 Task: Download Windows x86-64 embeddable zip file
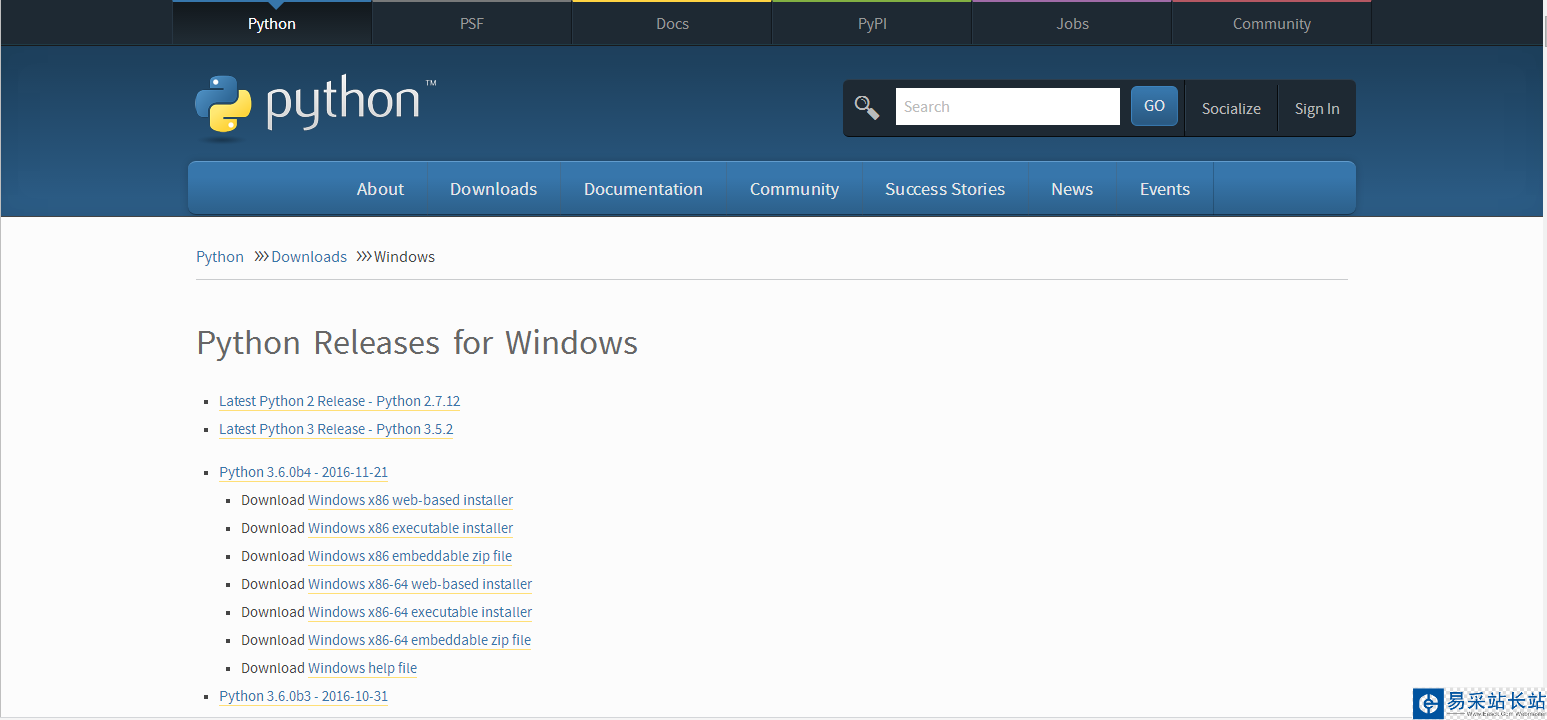click(x=420, y=640)
